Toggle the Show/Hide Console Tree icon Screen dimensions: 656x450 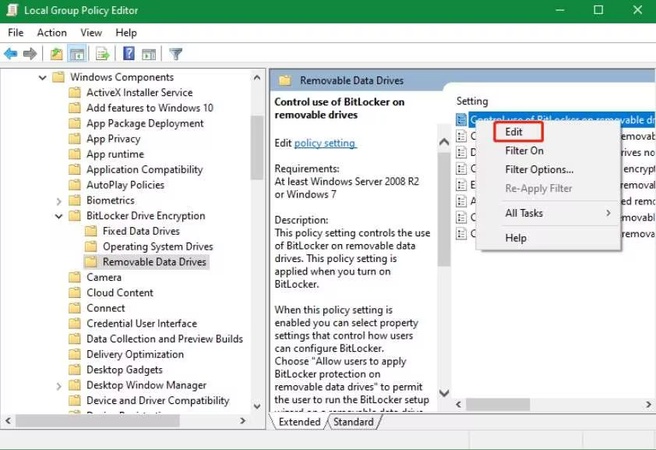77,54
